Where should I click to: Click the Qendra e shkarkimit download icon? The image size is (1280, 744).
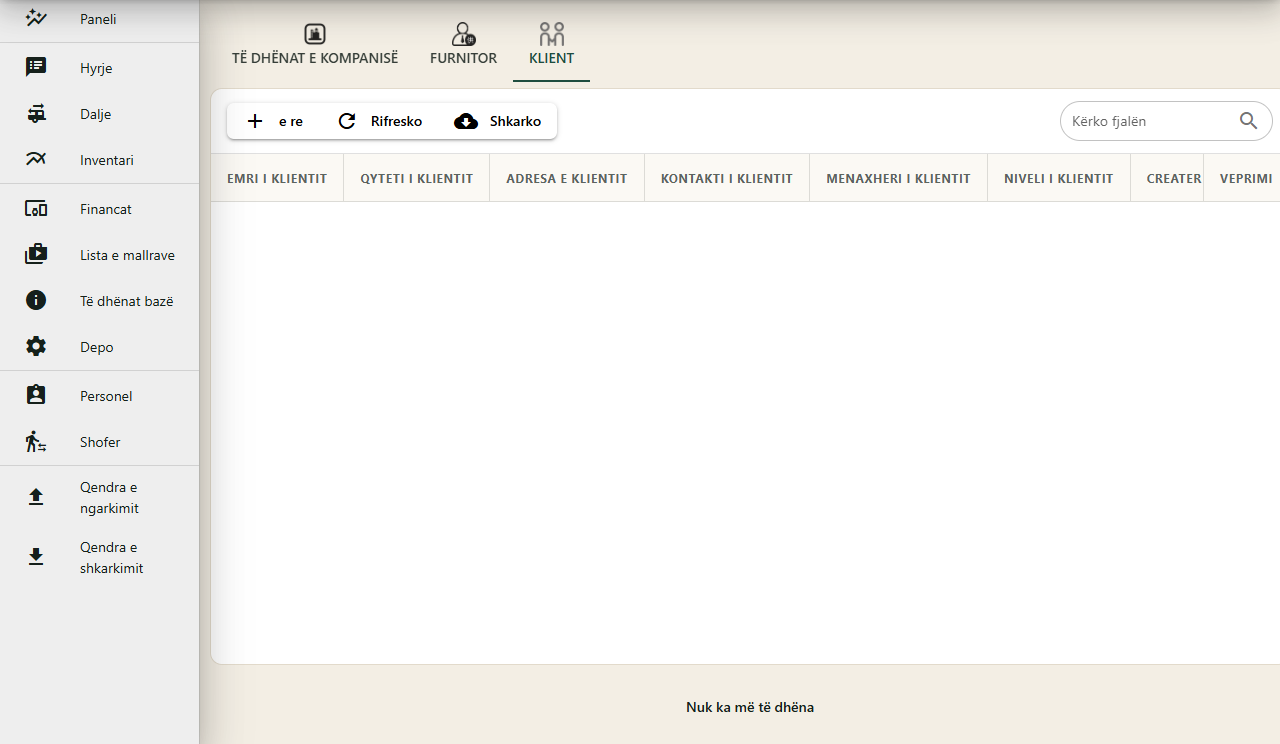point(36,557)
